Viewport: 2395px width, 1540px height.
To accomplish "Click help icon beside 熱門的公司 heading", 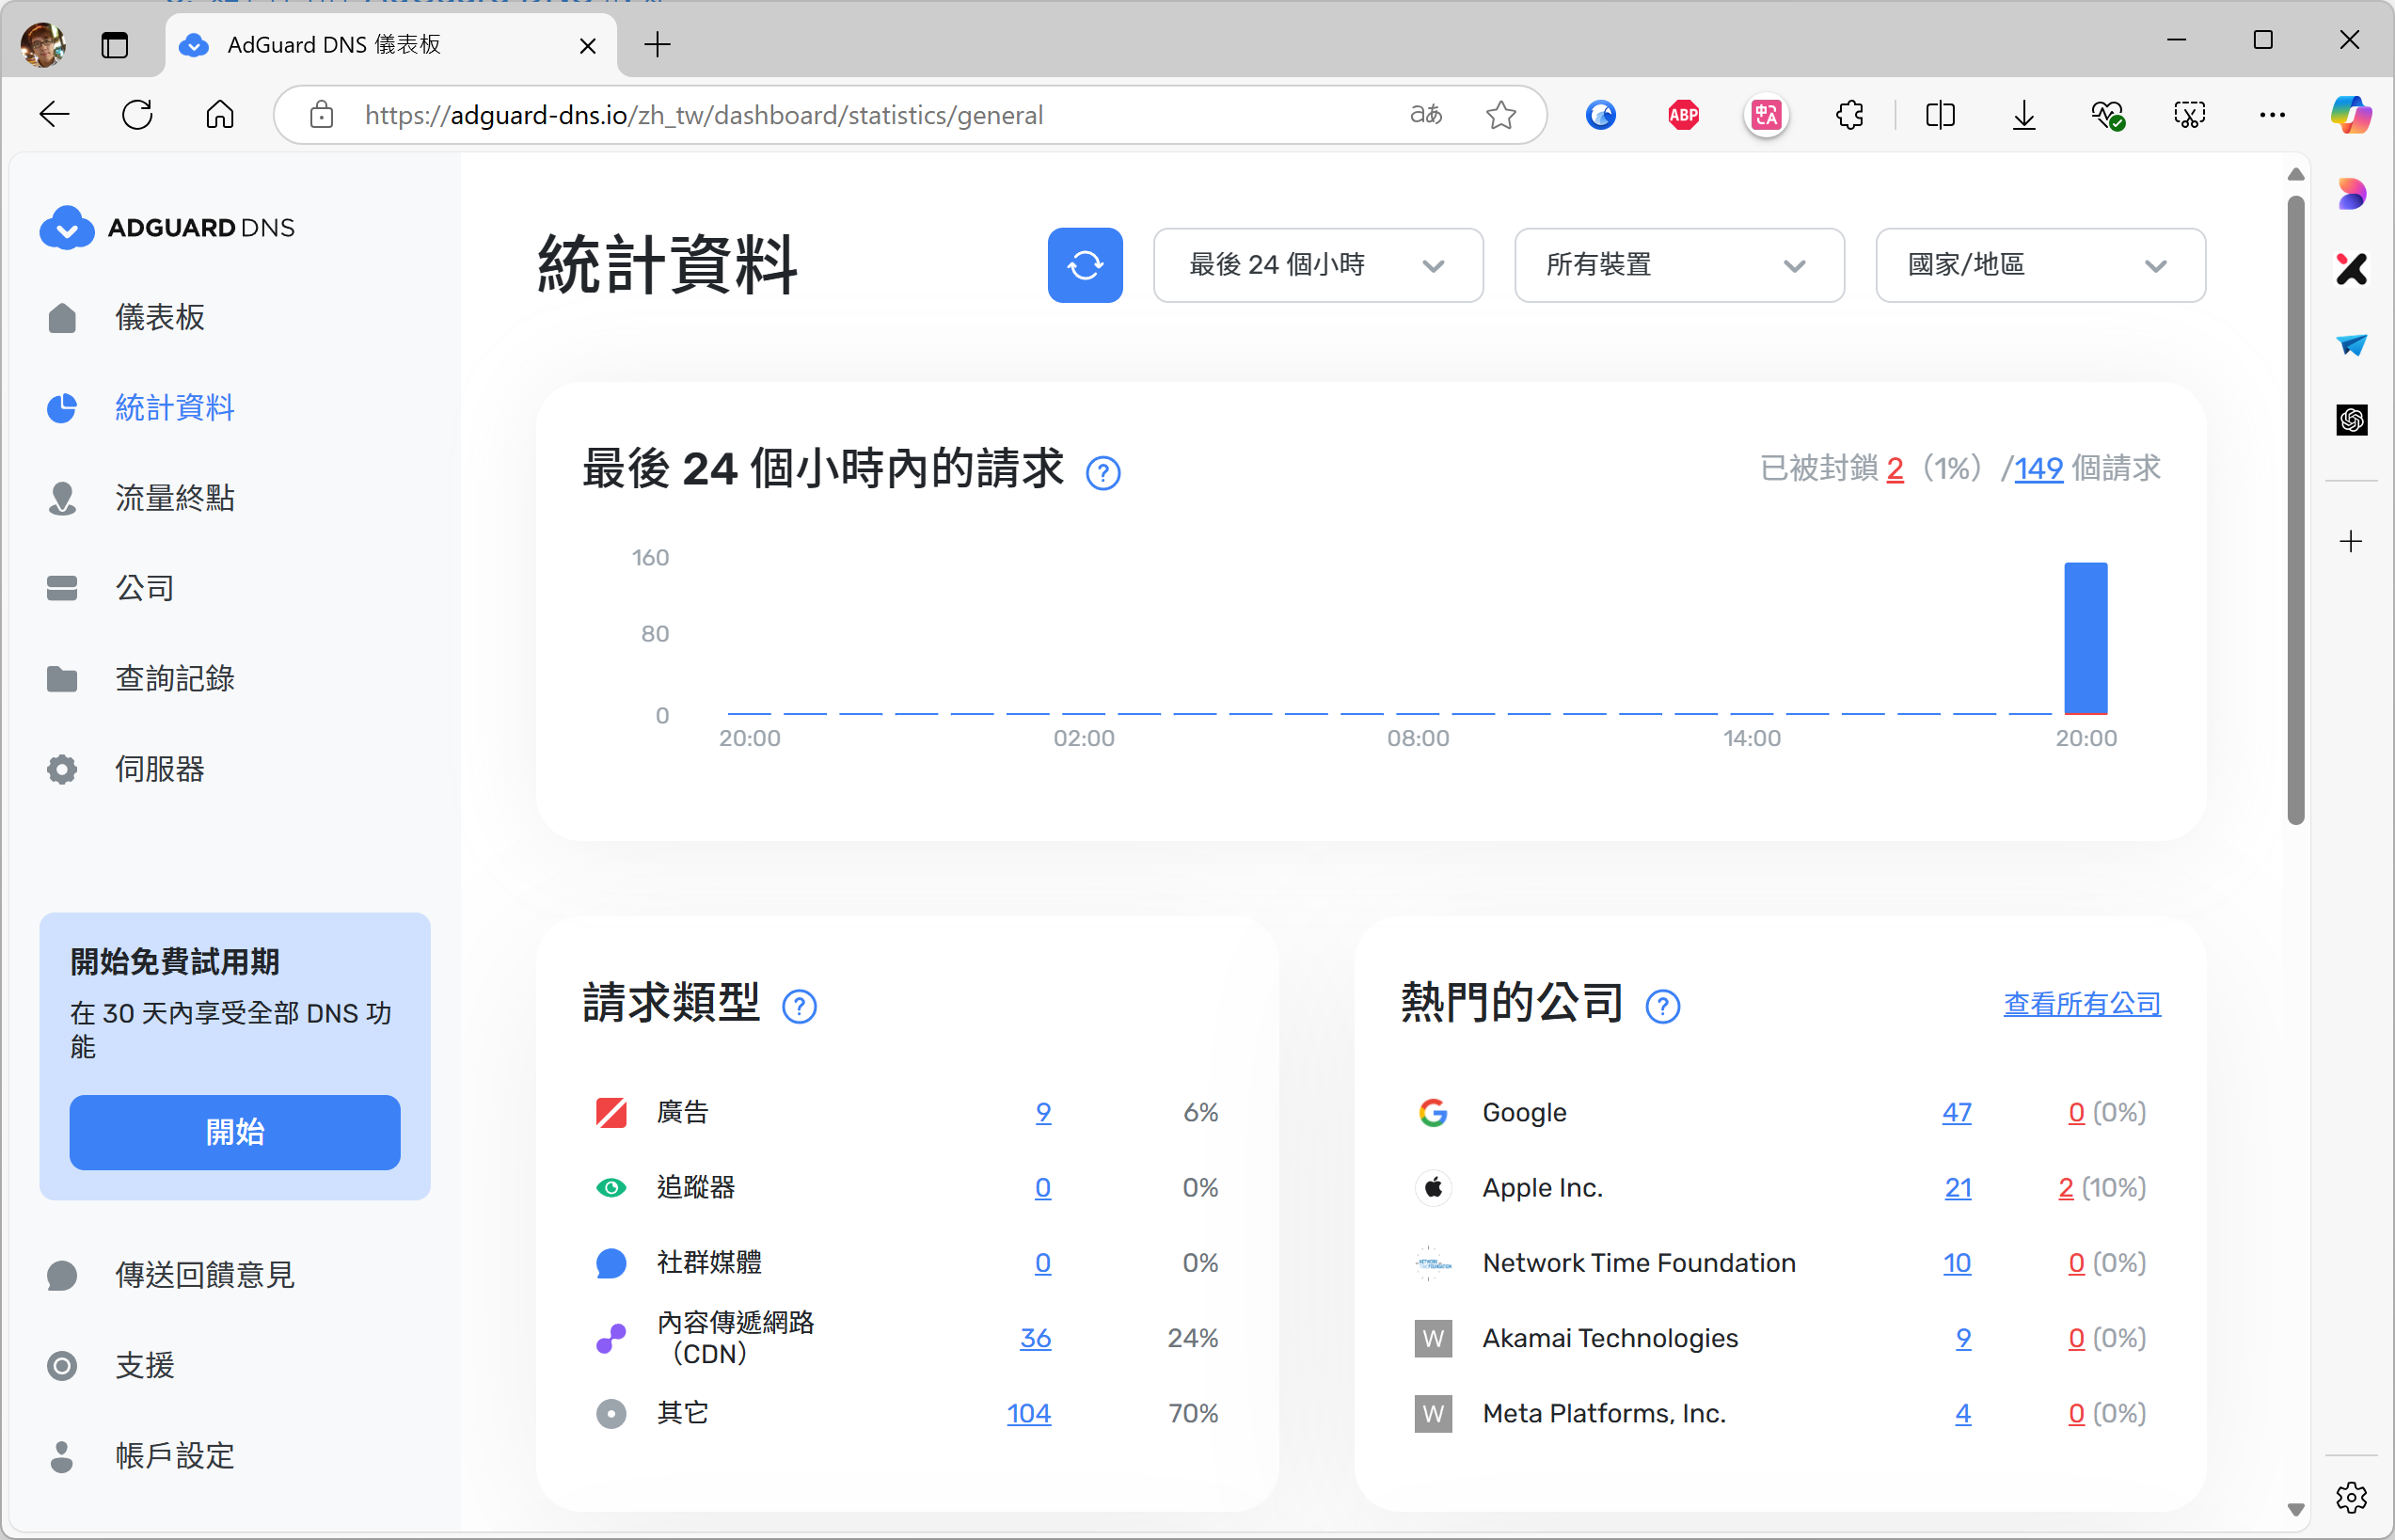I will coord(1662,1006).
